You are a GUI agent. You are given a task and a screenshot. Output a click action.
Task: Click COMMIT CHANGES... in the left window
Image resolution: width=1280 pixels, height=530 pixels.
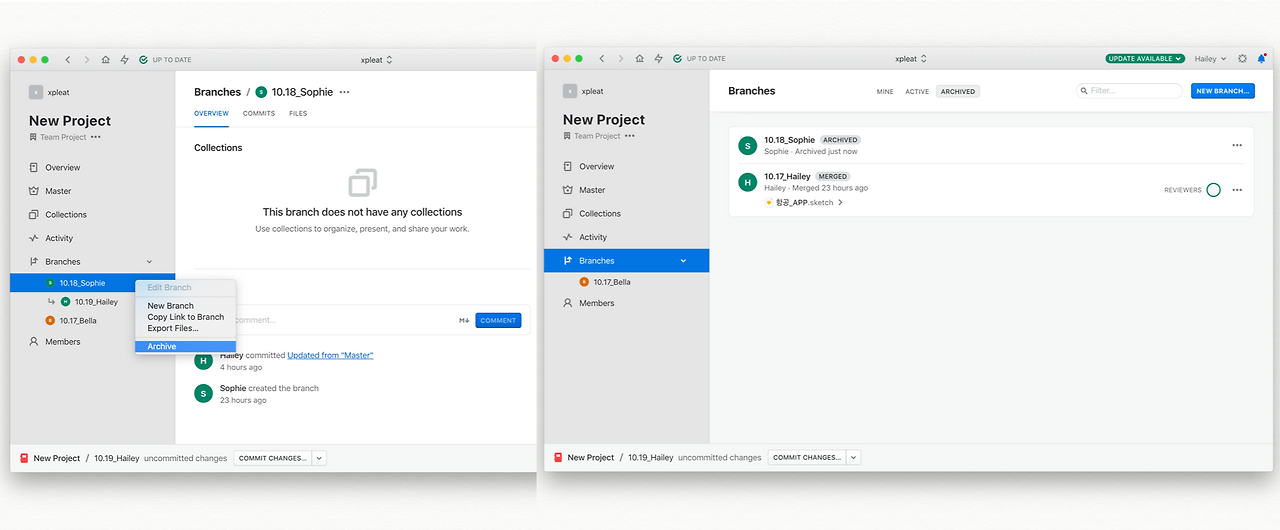(x=274, y=458)
